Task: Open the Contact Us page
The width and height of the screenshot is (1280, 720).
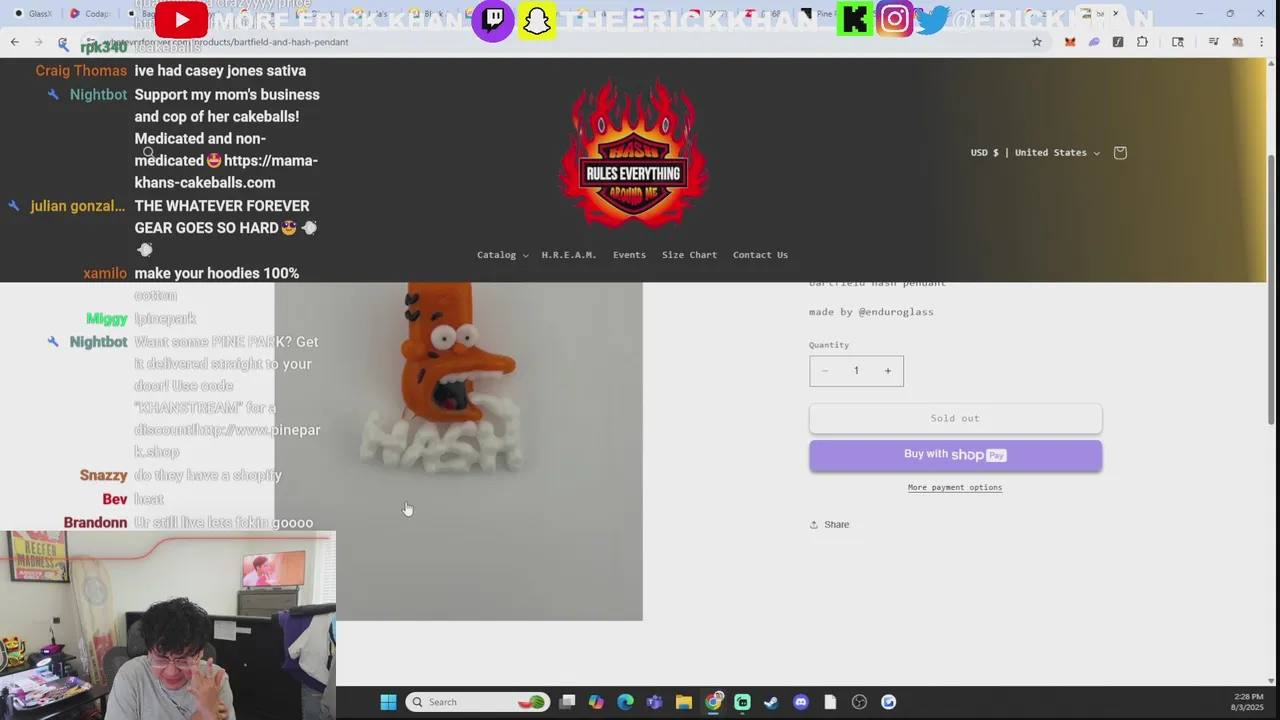Action: [x=760, y=255]
